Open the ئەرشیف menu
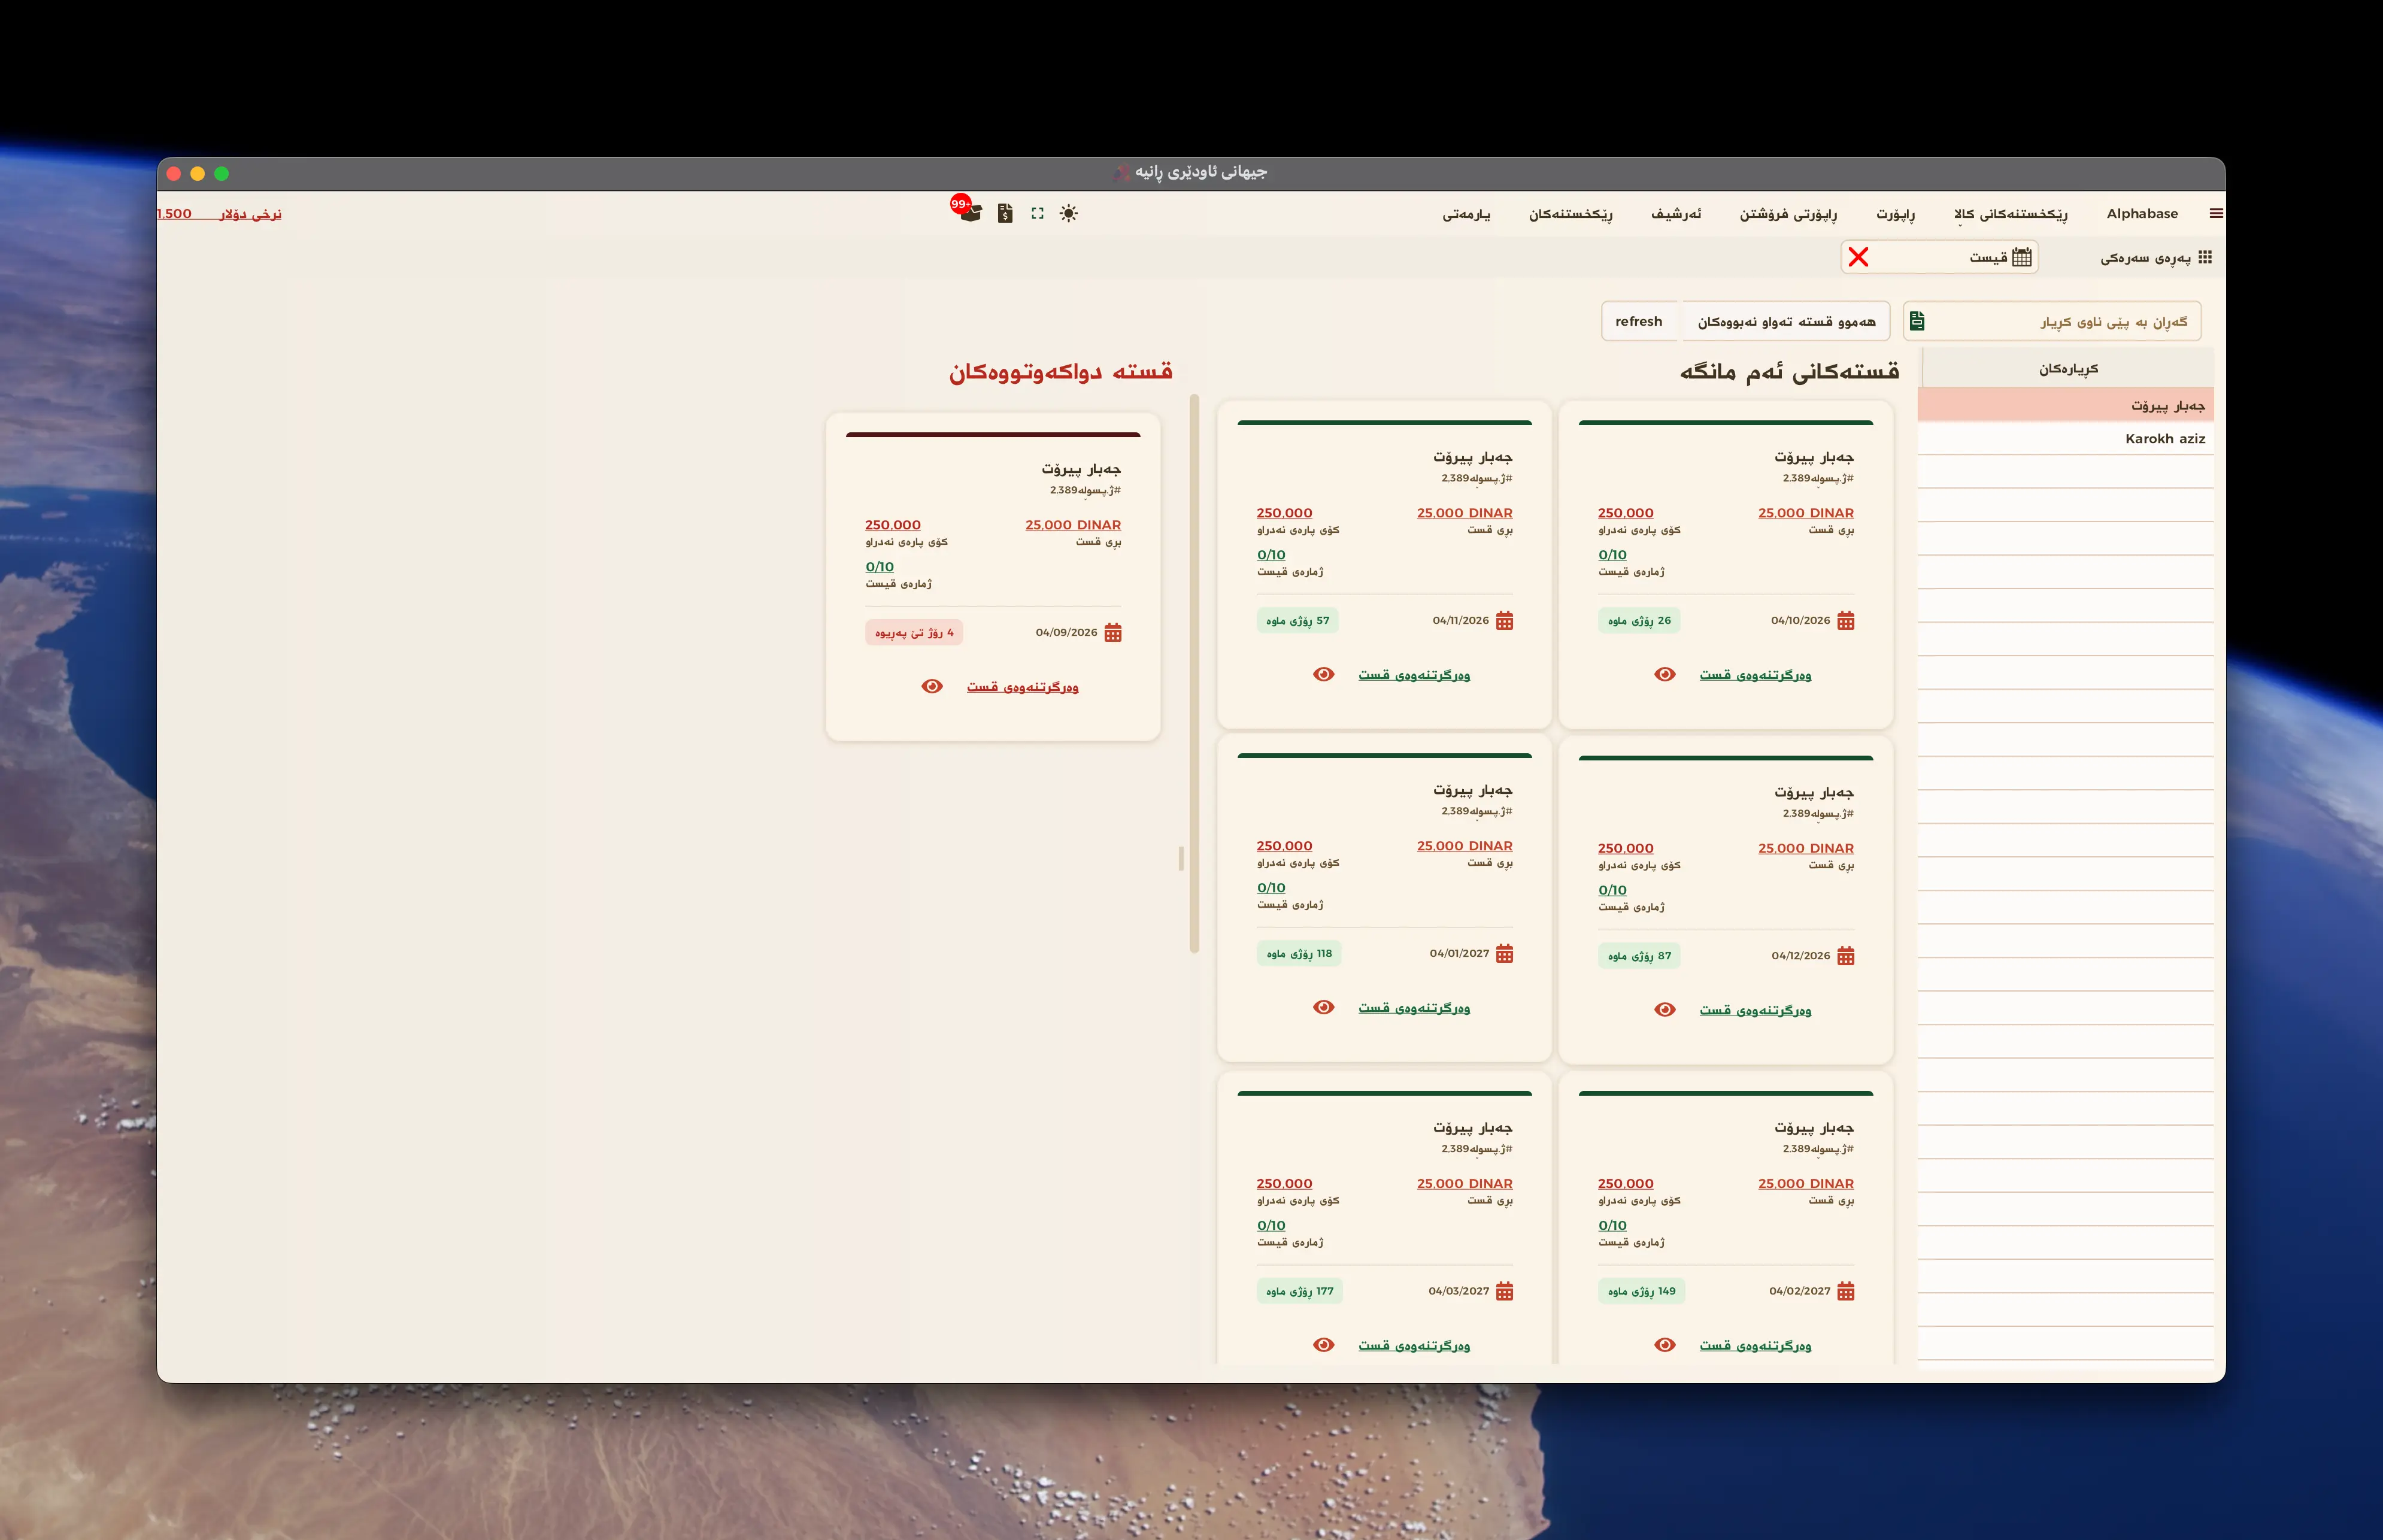2383x1540 pixels. click(x=1676, y=213)
